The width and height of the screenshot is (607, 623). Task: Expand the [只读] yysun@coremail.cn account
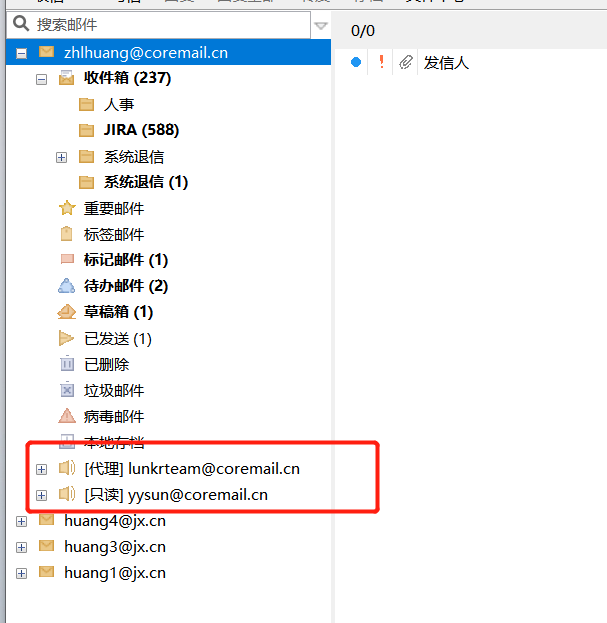(41, 495)
